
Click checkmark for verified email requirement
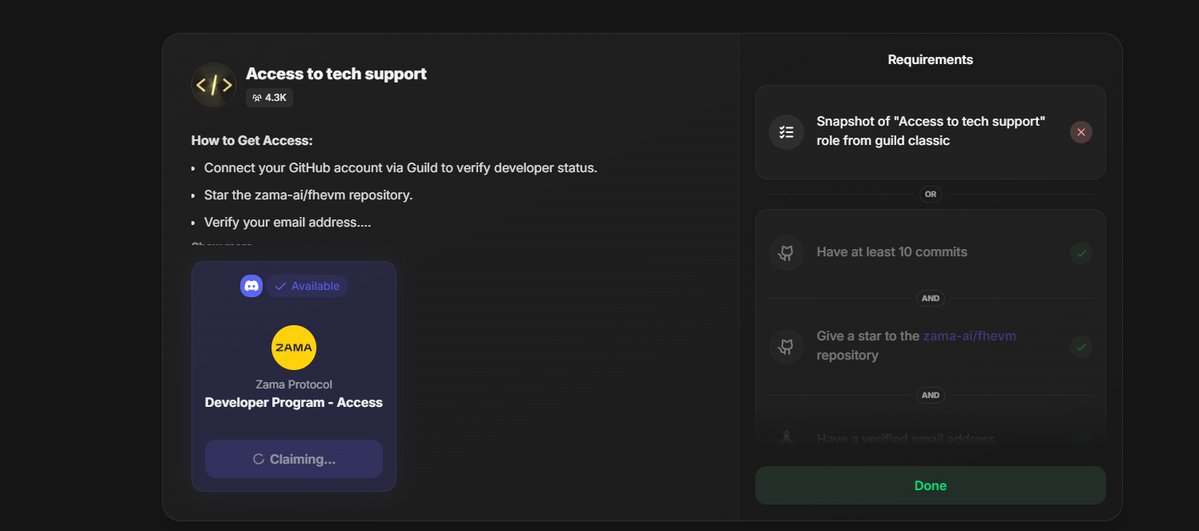click(1081, 437)
